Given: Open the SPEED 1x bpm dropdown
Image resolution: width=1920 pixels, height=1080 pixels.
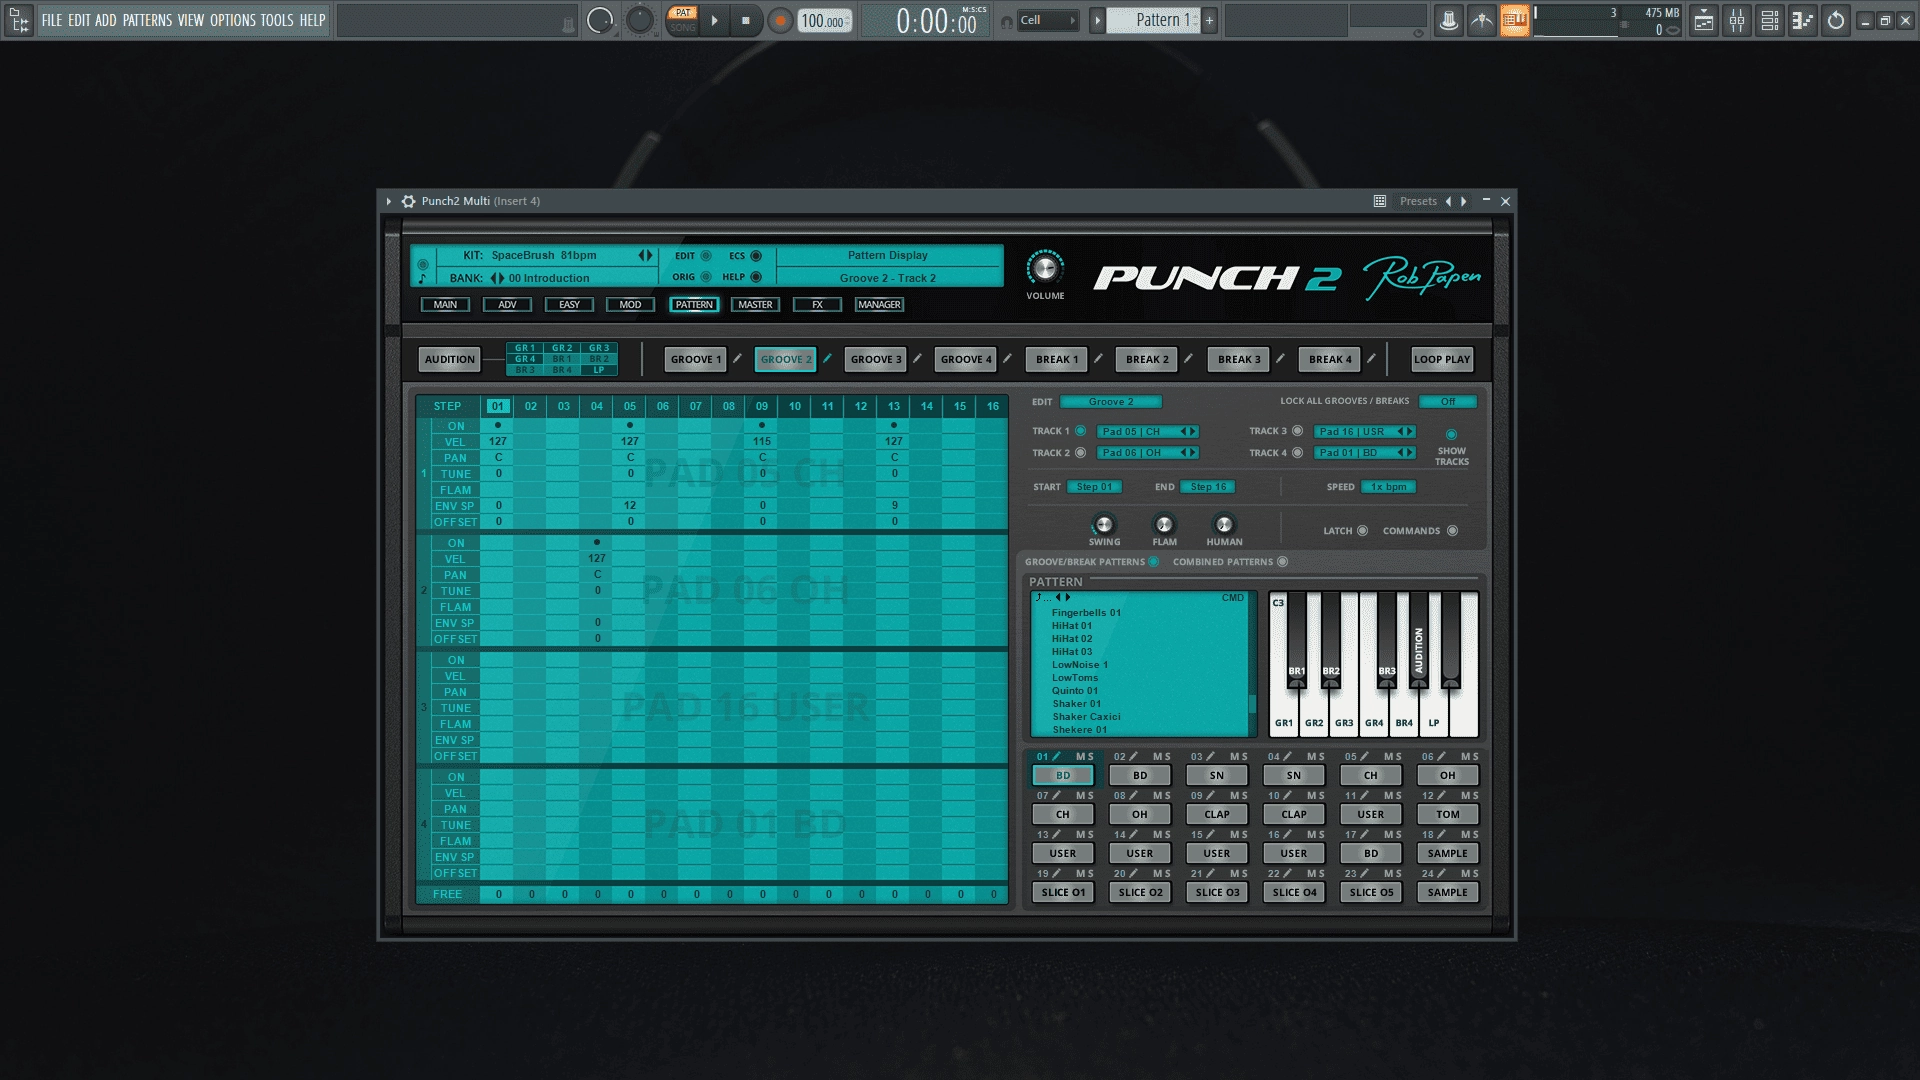Looking at the screenshot, I should (1388, 486).
